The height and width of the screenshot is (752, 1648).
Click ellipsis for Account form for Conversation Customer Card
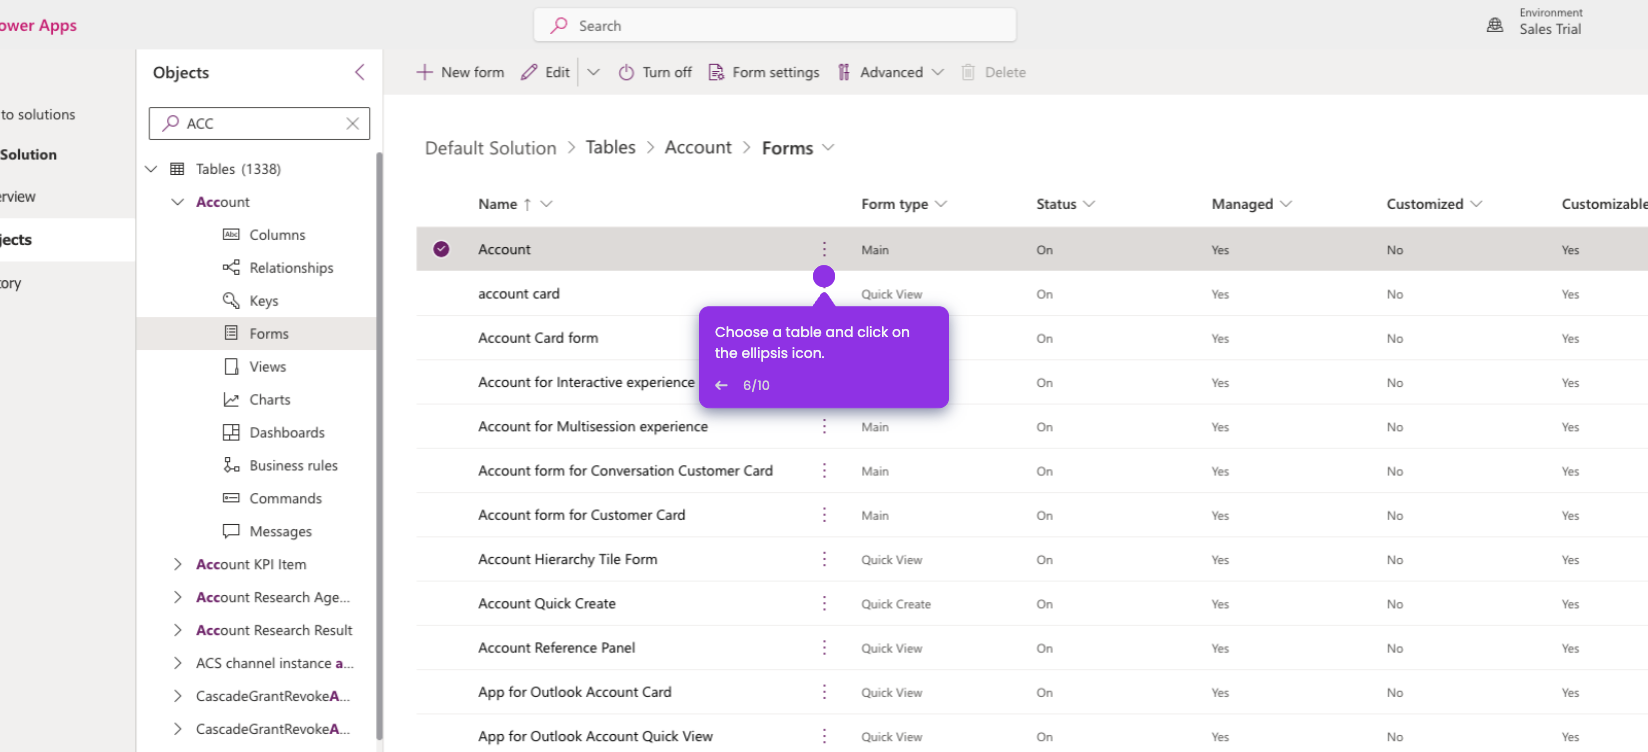coord(824,471)
